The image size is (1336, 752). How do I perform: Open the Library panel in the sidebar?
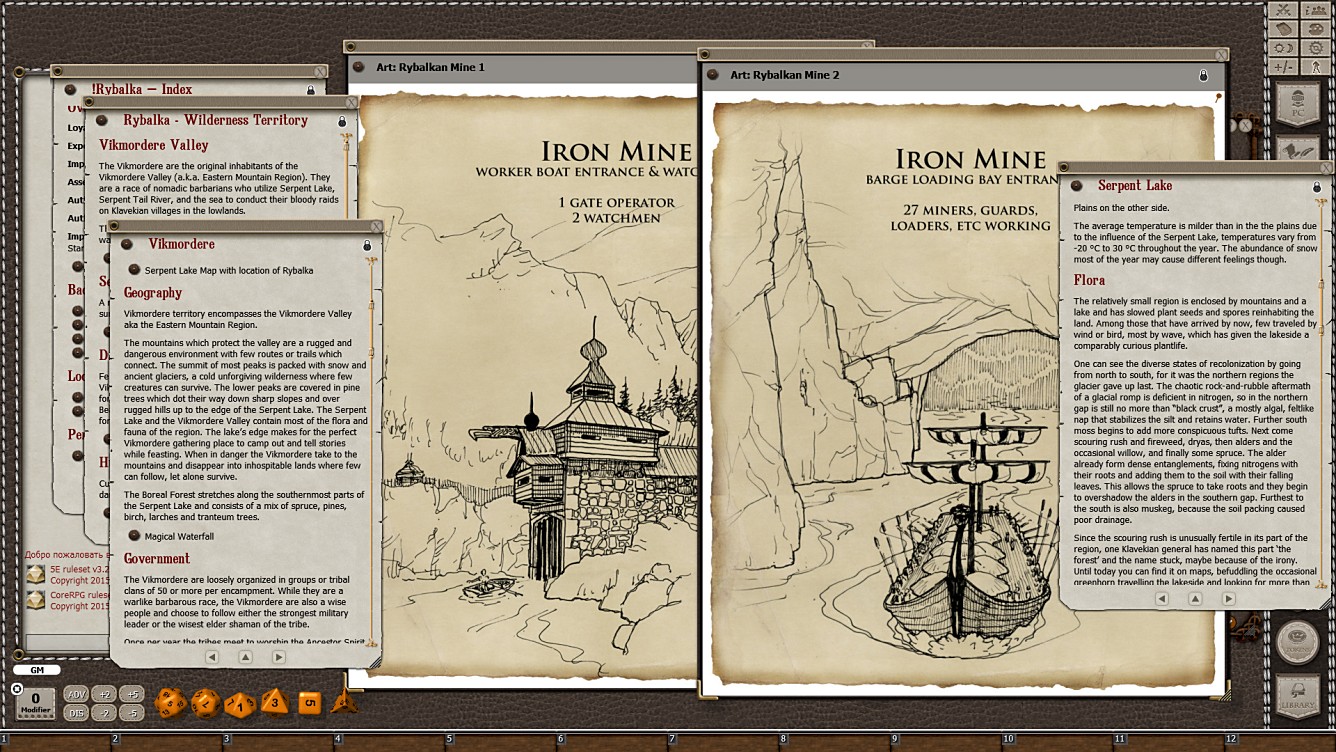(1298, 693)
